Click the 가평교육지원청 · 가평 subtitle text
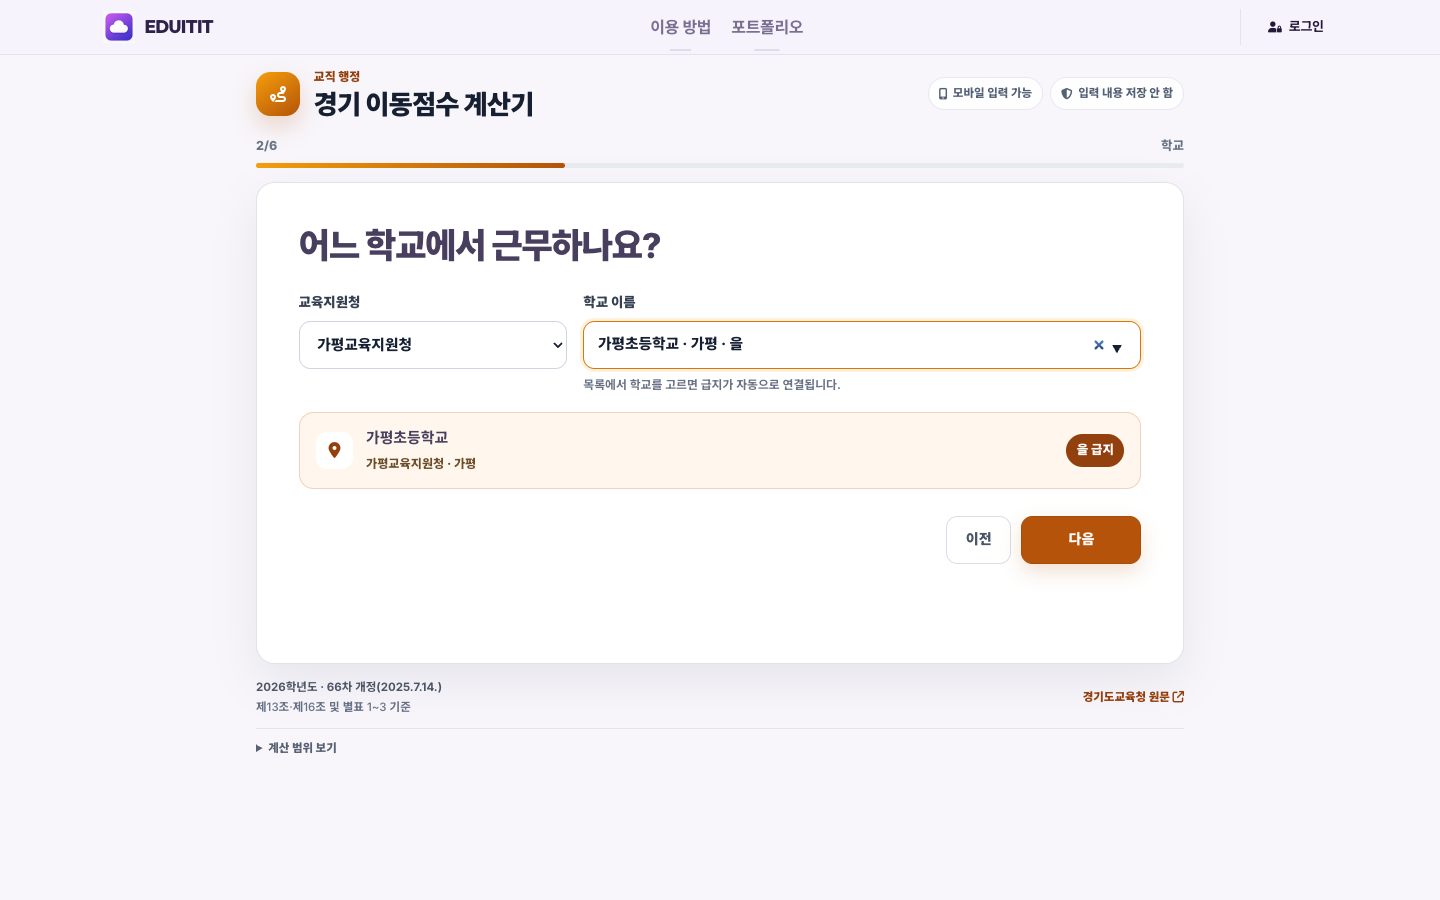The height and width of the screenshot is (900, 1440). pos(421,464)
